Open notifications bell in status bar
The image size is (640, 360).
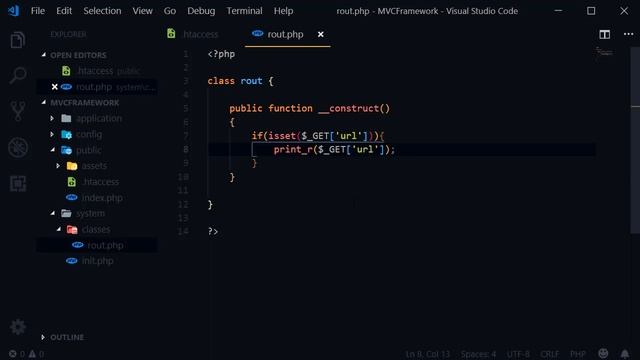click(624, 354)
